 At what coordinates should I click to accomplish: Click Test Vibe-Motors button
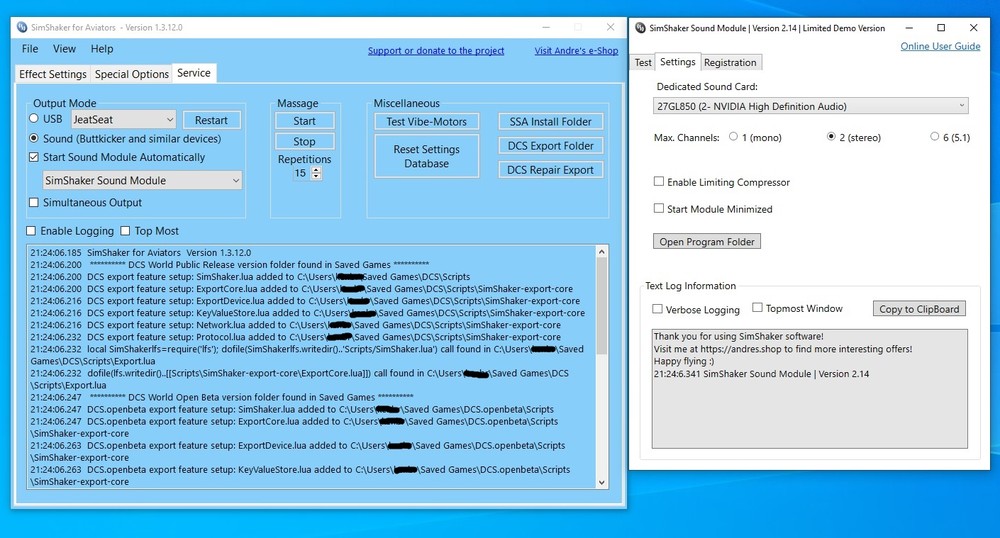click(427, 121)
